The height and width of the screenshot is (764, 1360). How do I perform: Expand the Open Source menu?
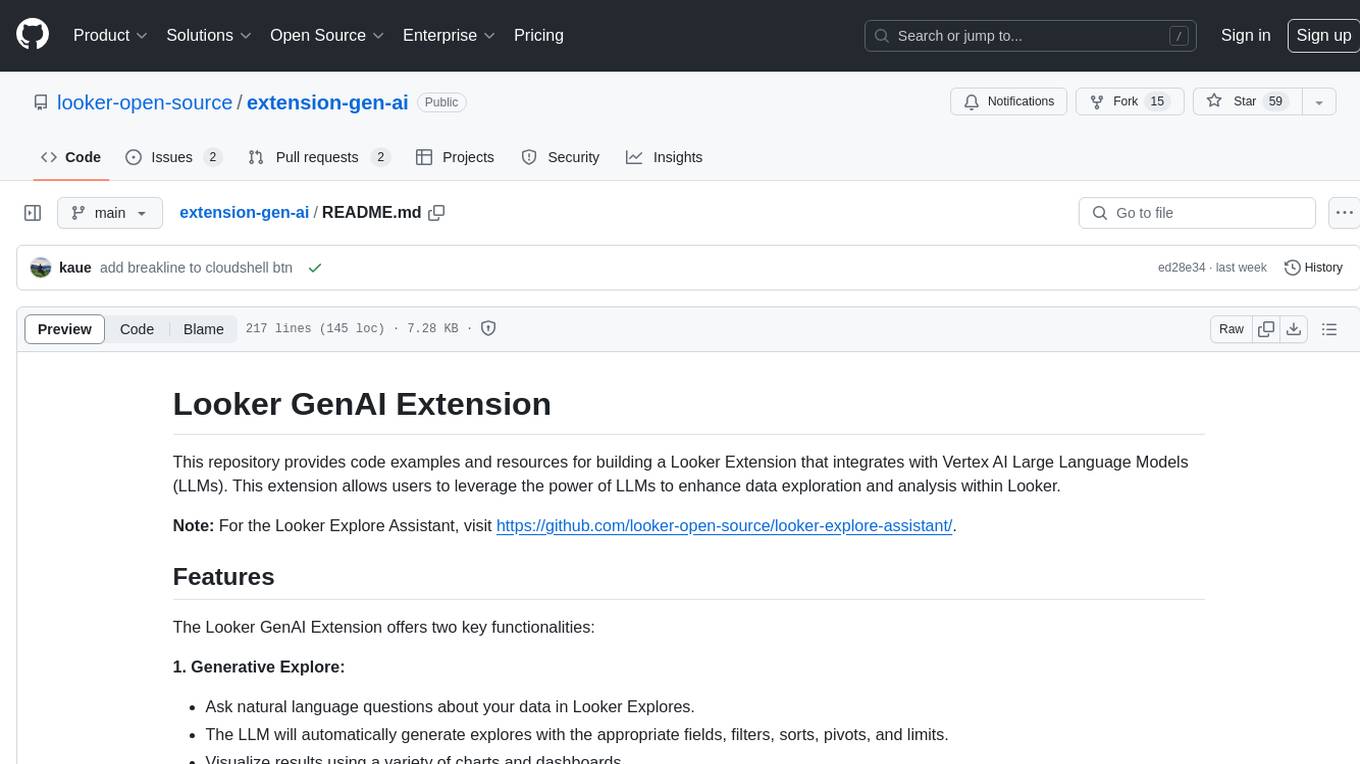click(x=327, y=35)
